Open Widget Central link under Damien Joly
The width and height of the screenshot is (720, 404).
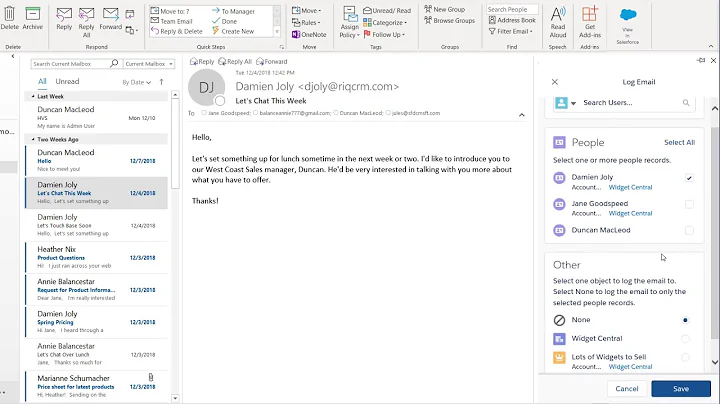click(630, 187)
